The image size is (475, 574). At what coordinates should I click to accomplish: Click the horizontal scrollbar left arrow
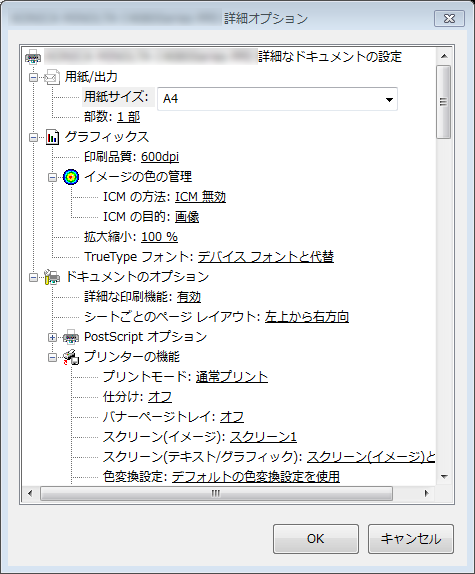30,493
